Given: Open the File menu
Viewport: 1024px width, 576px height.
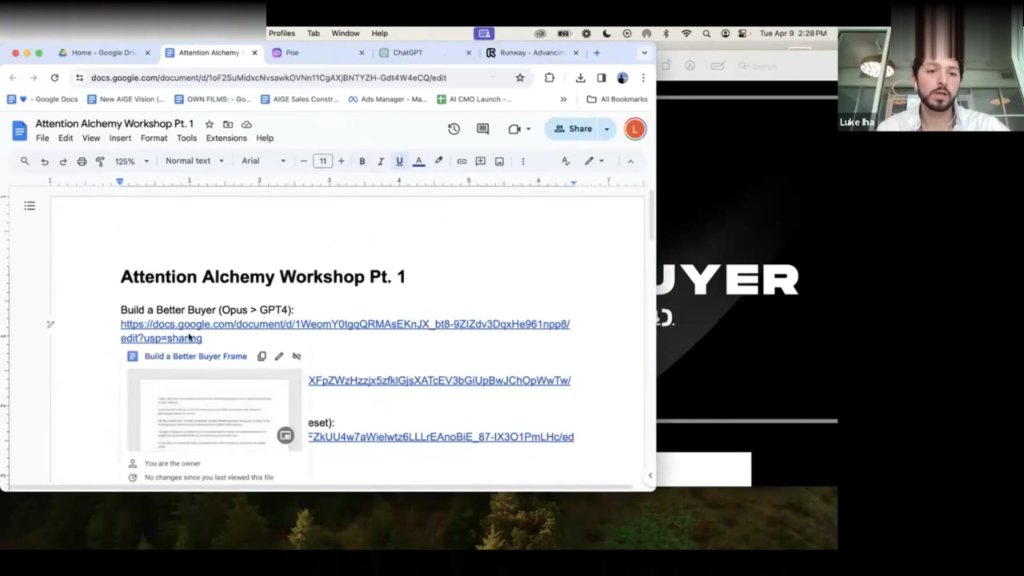Looking at the screenshot, I should pyautogui.click(x=42, y=138).
